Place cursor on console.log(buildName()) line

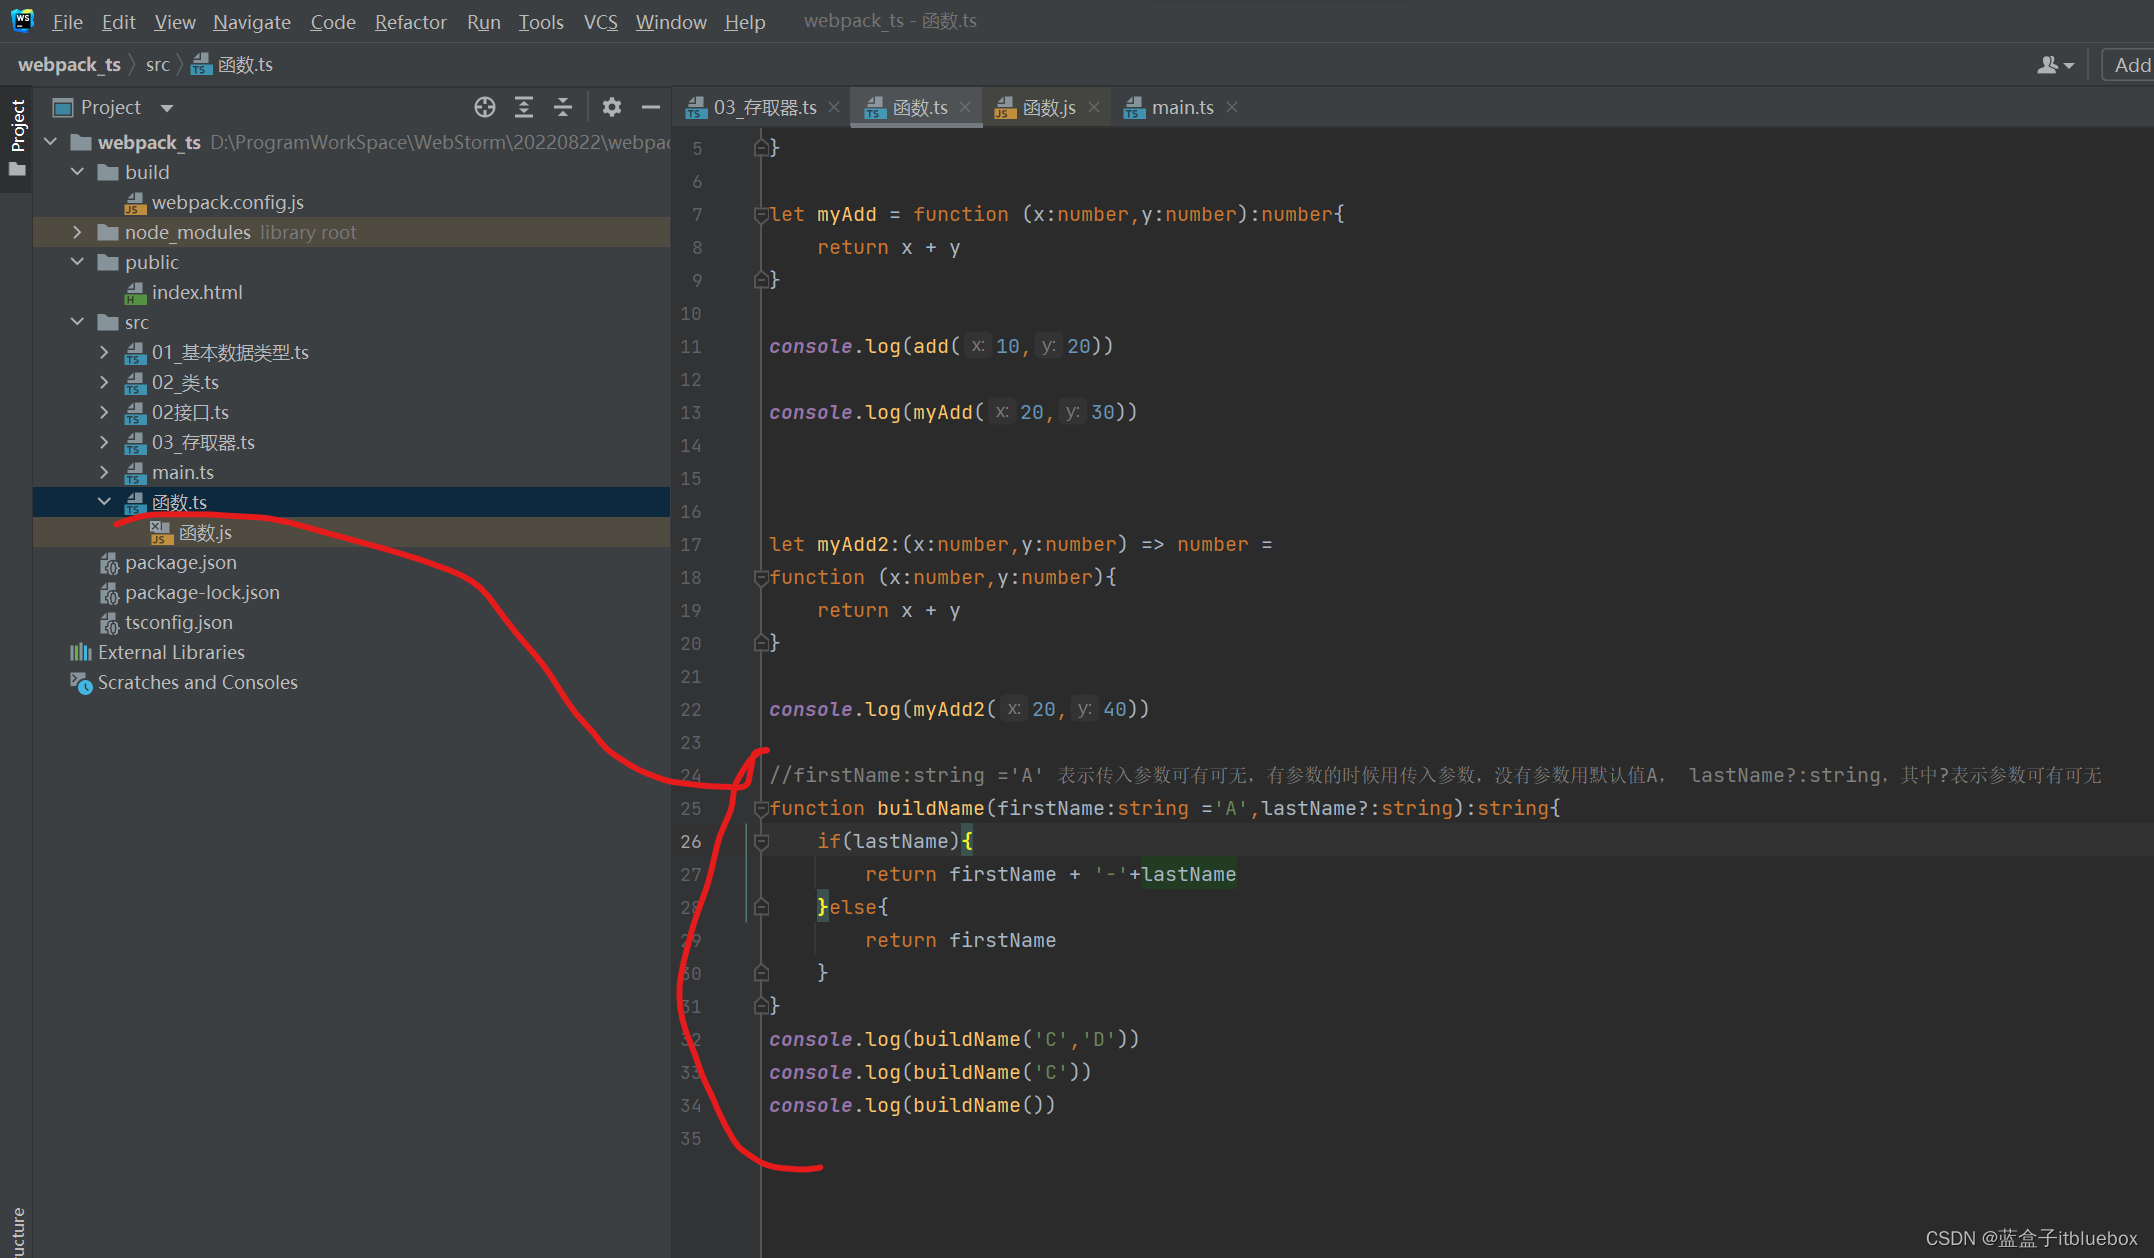(x=912, y=1105)
